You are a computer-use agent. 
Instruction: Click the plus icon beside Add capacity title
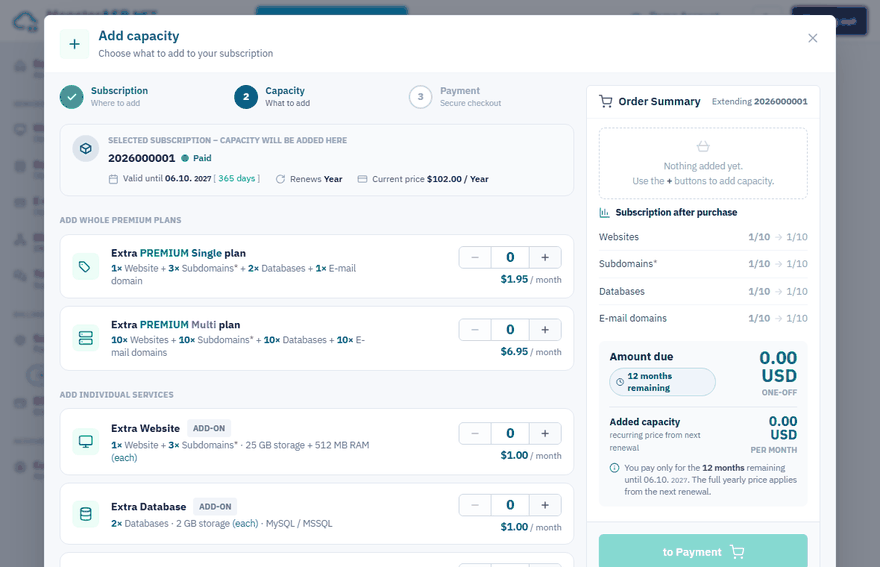point(75,44)
